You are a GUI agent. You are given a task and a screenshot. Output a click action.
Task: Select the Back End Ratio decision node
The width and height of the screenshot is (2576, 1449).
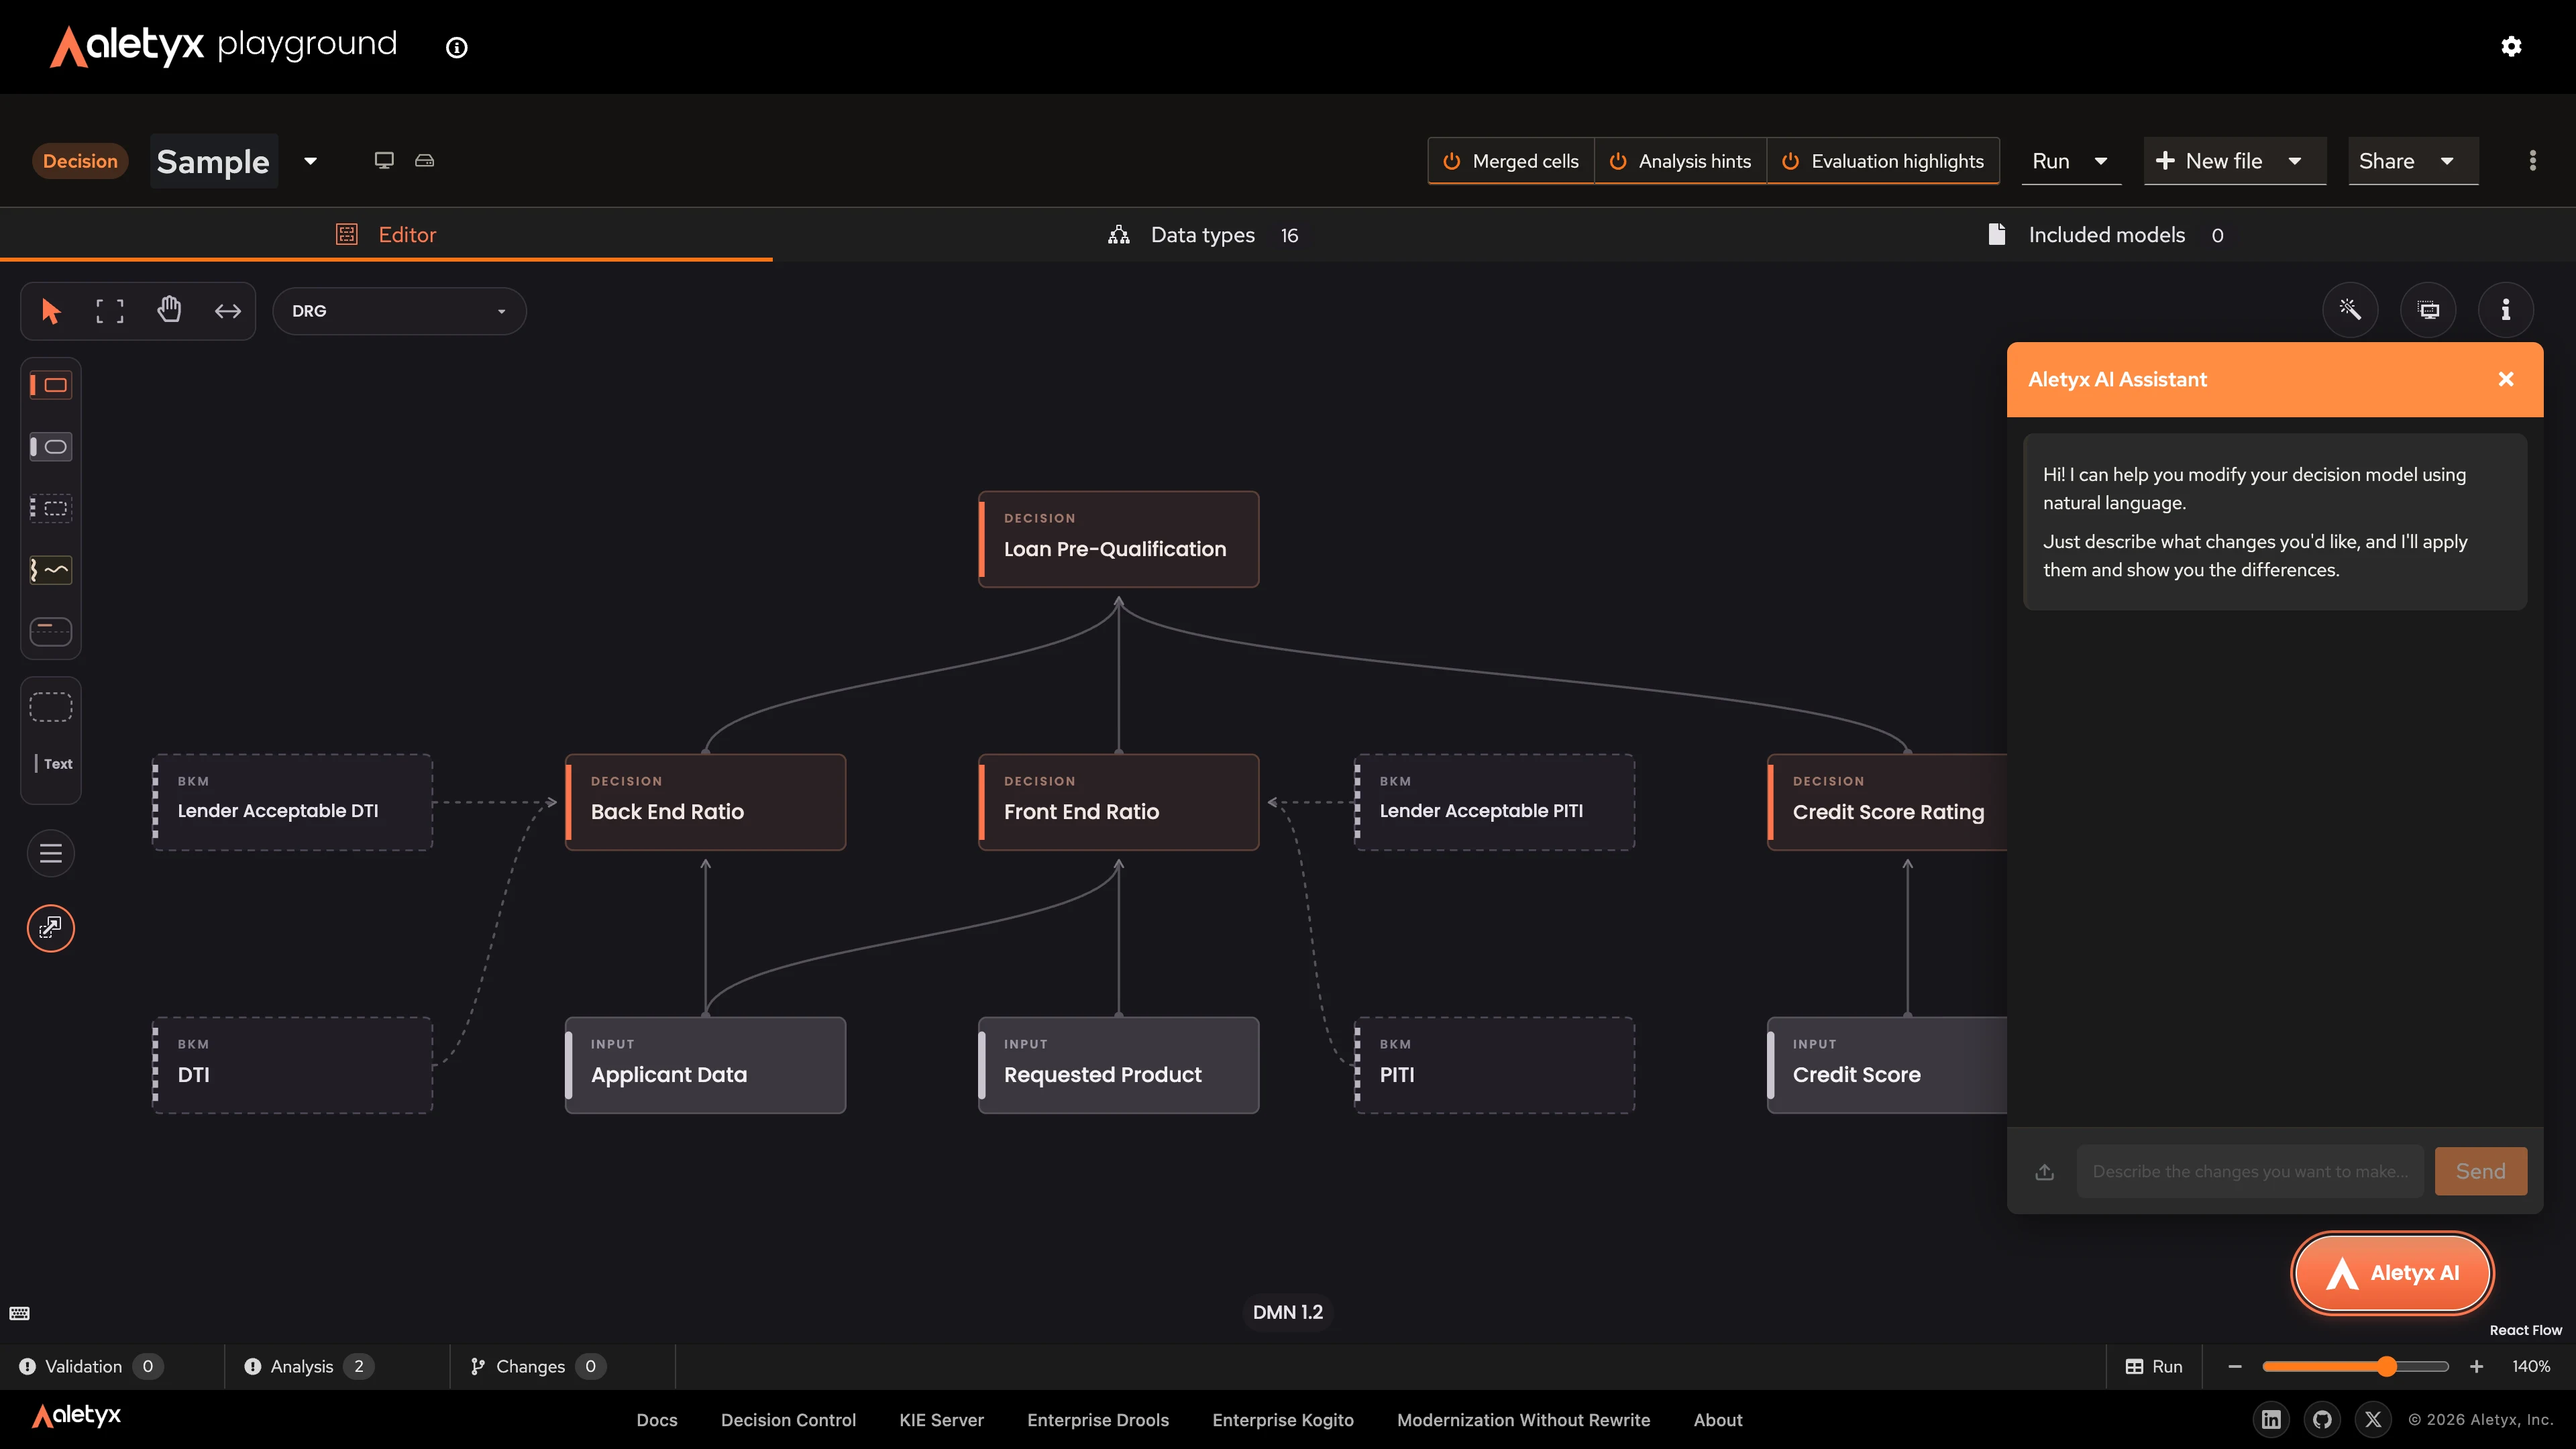[705, 802]
